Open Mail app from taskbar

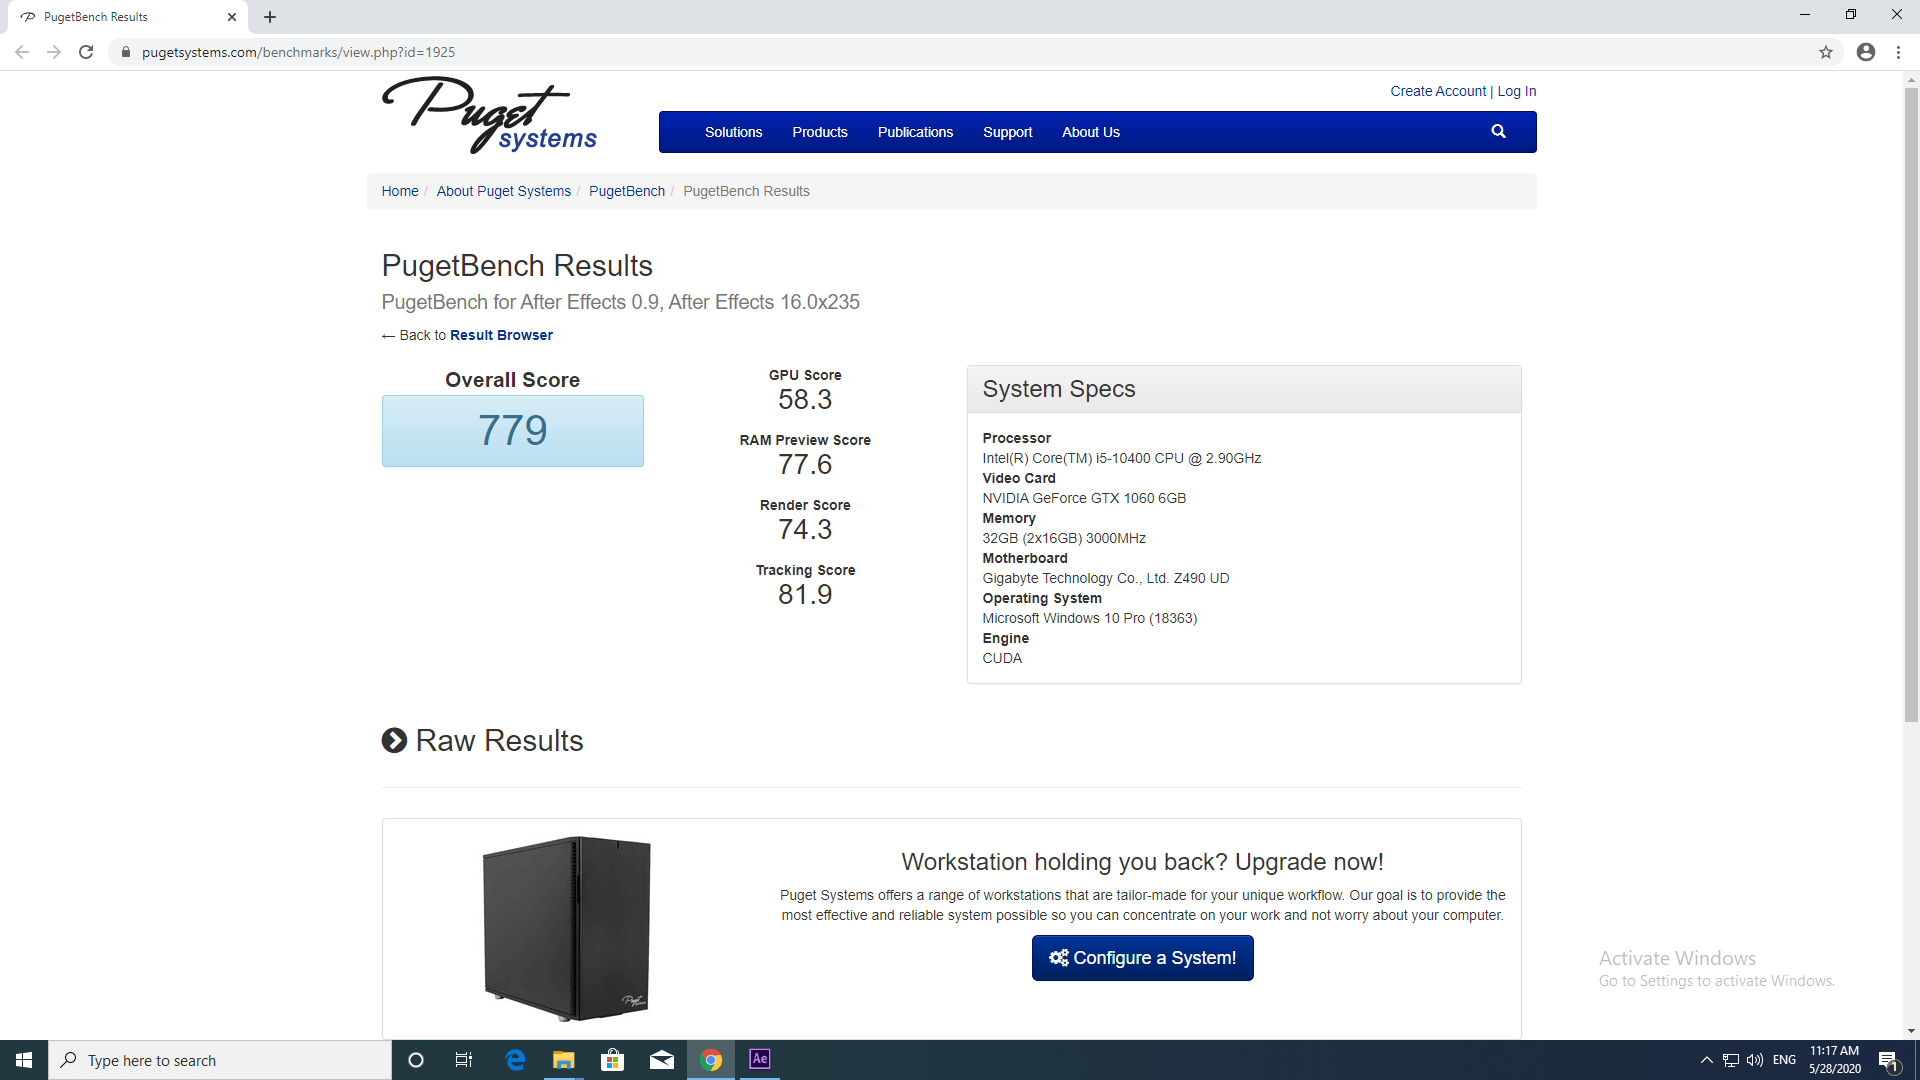coord(662,1060)
